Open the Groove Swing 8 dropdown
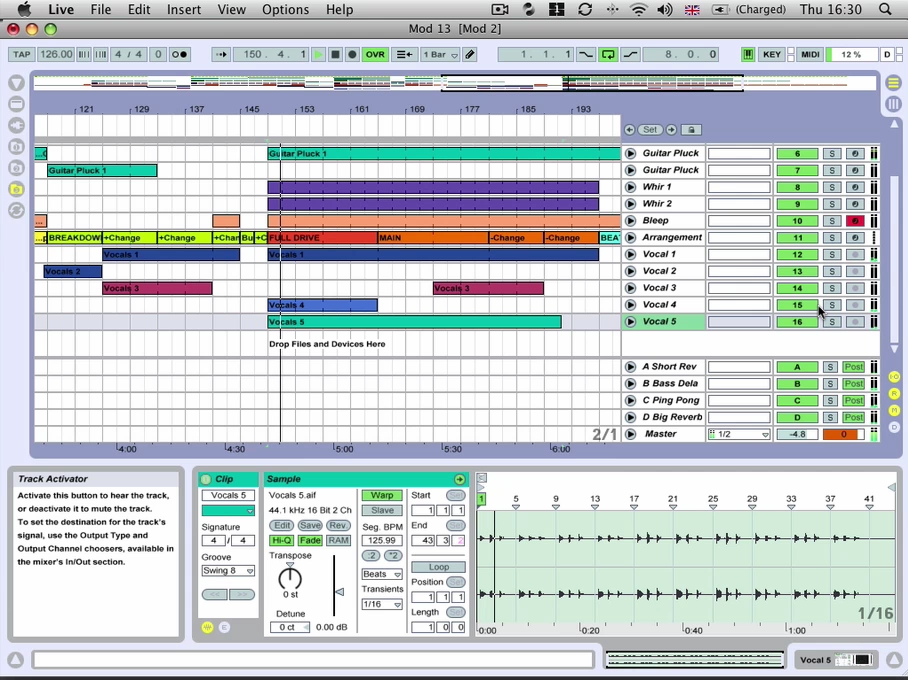This screenshot has height=680, width=908. [228, 571]
